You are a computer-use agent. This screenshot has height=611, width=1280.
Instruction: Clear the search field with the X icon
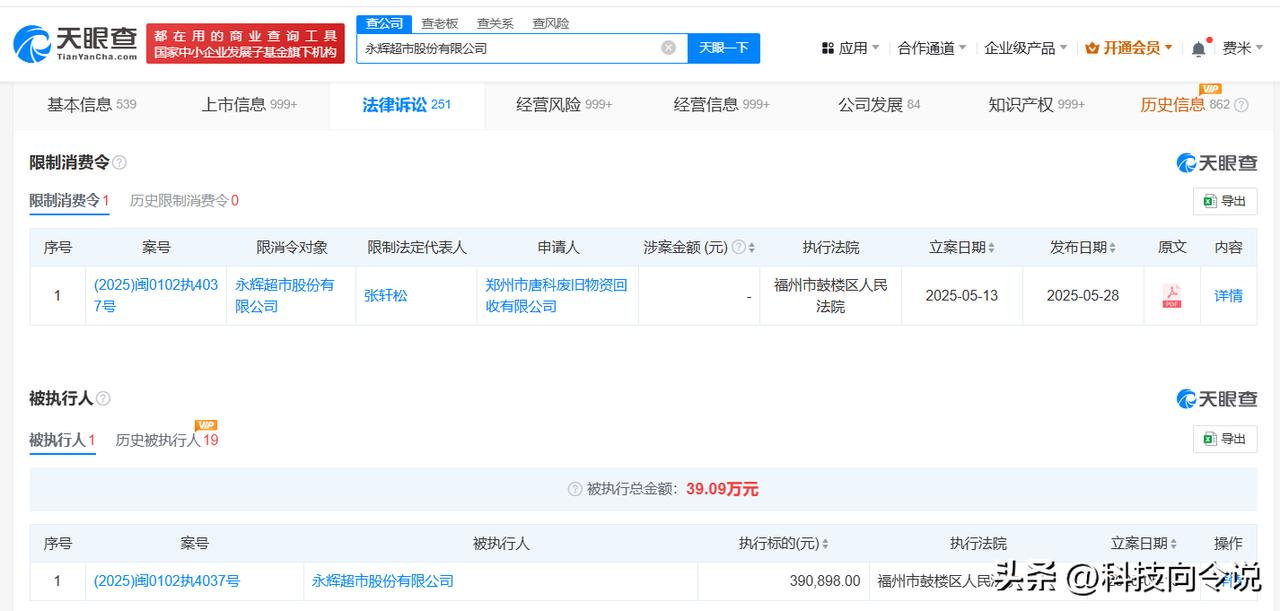click(x=668, y=47)
